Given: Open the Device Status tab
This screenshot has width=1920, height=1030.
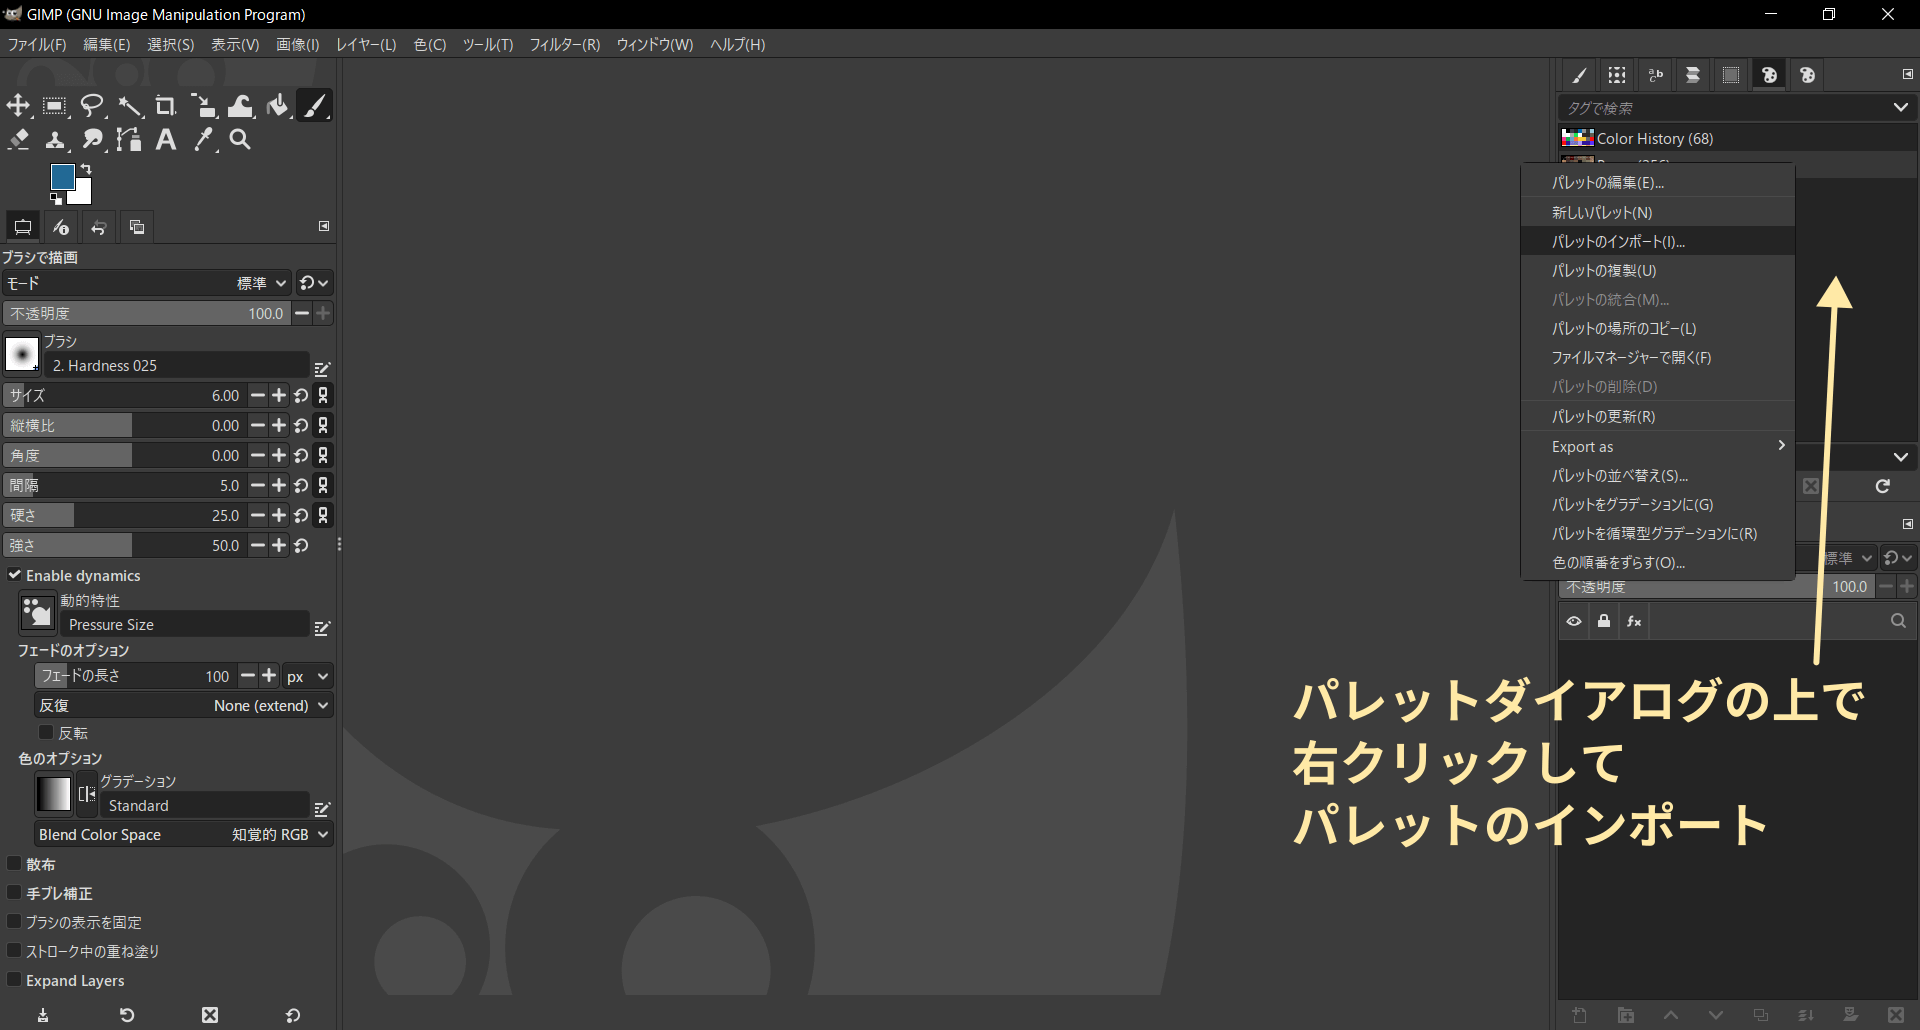Looking at the screenshot, I should pos(61,227).
